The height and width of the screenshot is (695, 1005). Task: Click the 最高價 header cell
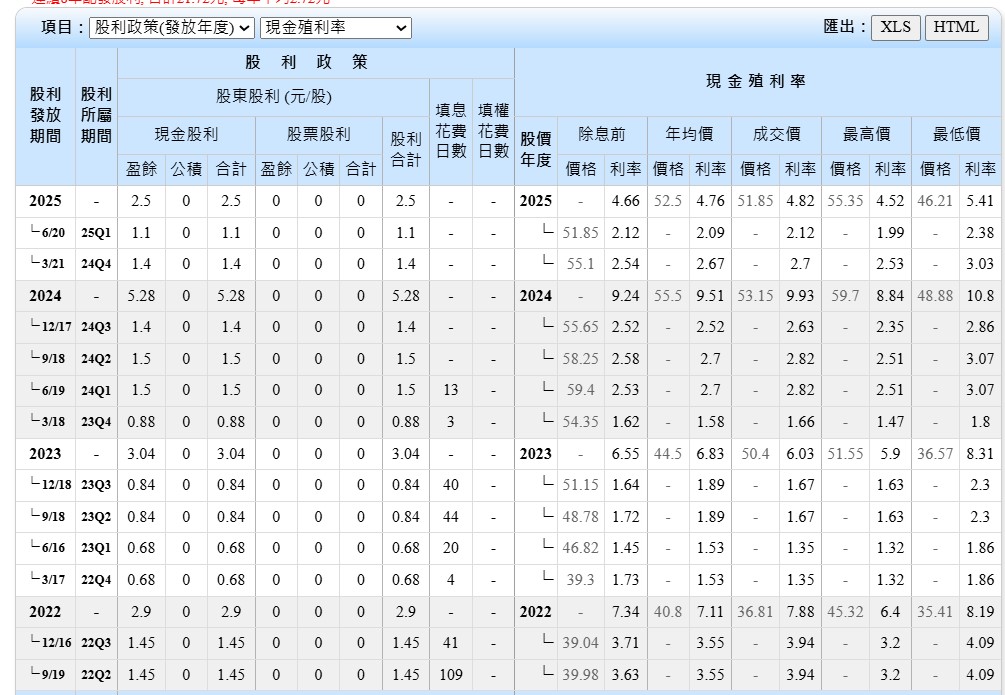(866, 135)
